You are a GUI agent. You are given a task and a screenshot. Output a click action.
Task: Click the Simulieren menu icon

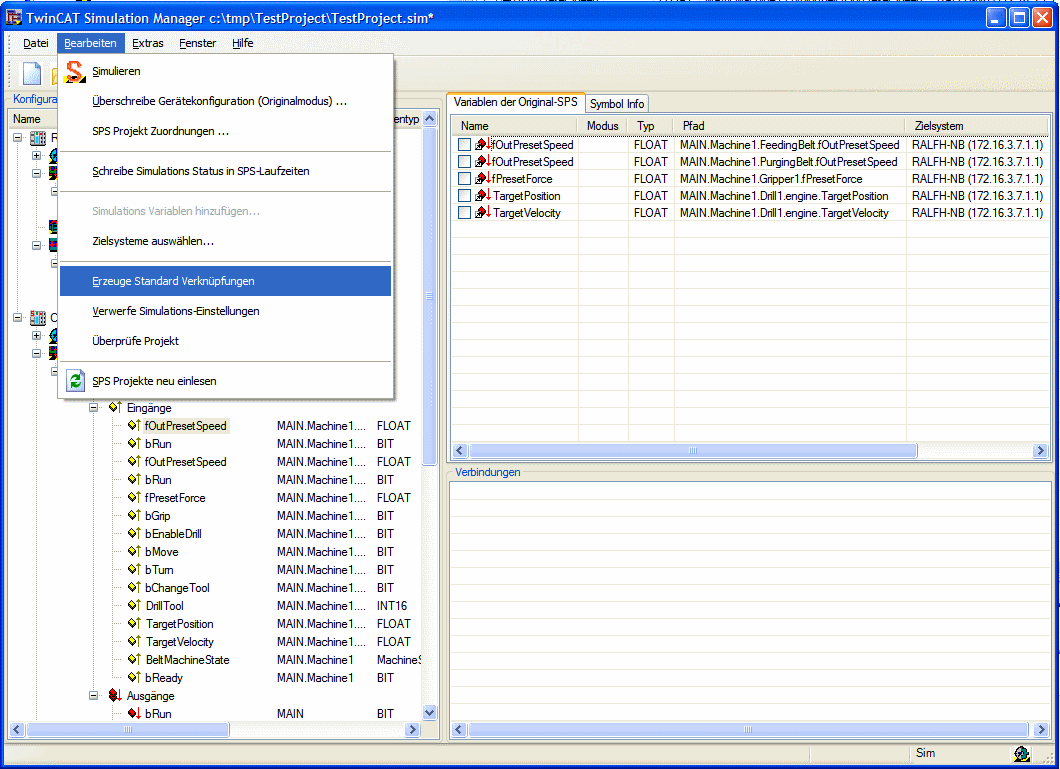(75, 71)
